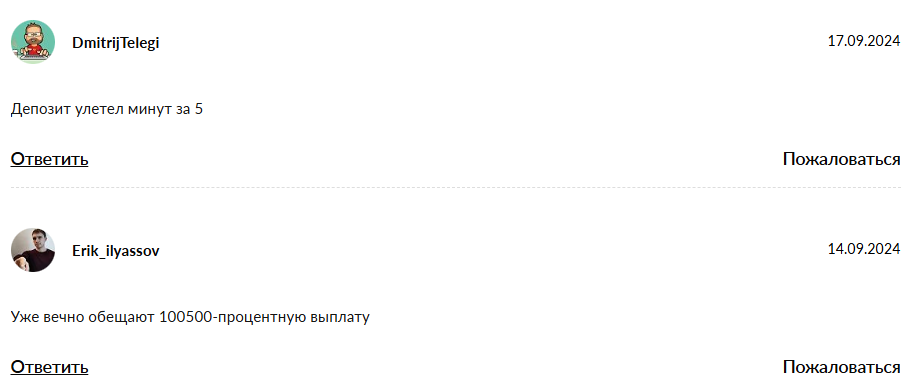Screen dimensions: 921x391
Task: Reply to DmitrijTelegi's comment via Ответить
Action: click(49, 159)
